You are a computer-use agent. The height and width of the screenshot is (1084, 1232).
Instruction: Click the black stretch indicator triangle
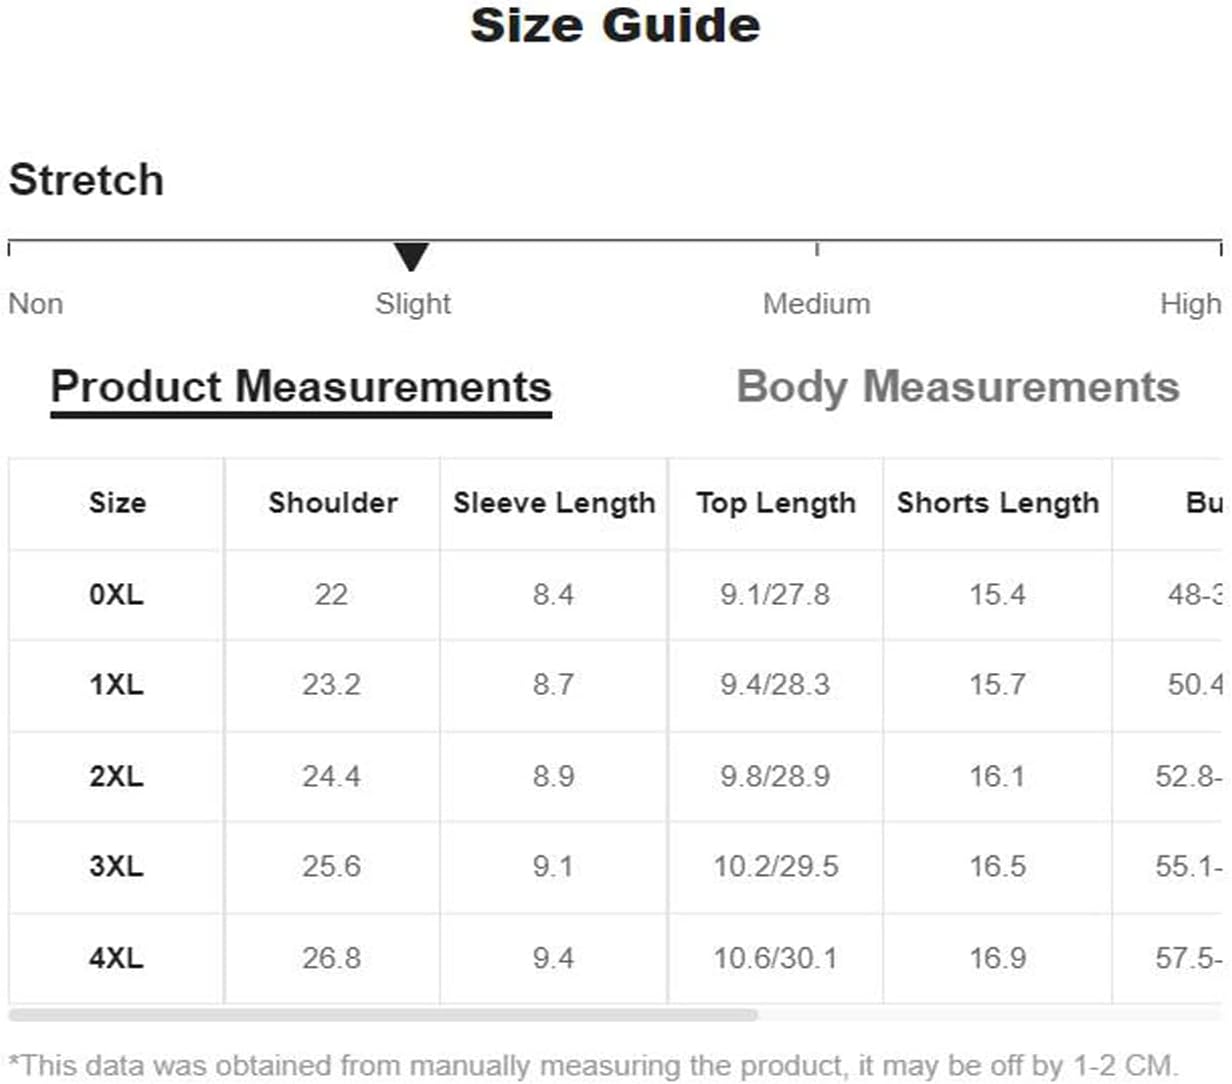411,256
